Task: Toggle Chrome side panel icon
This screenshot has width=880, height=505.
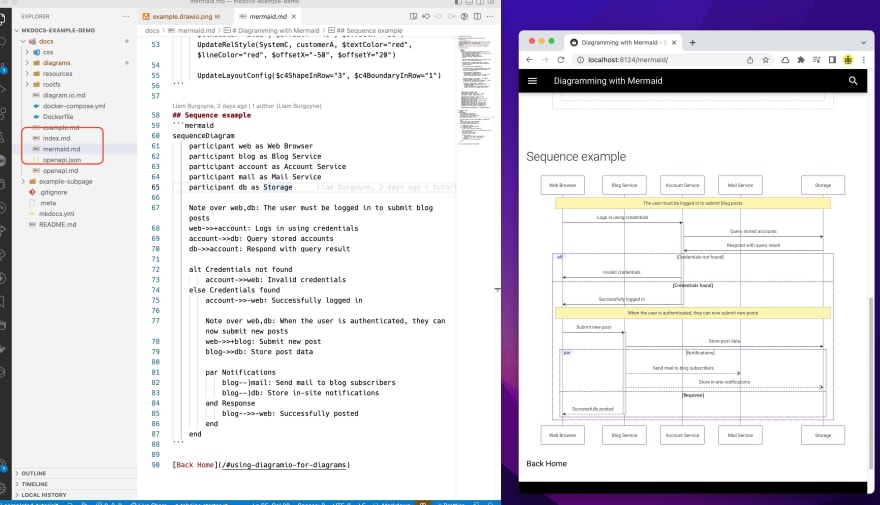Action: point(832,59)
